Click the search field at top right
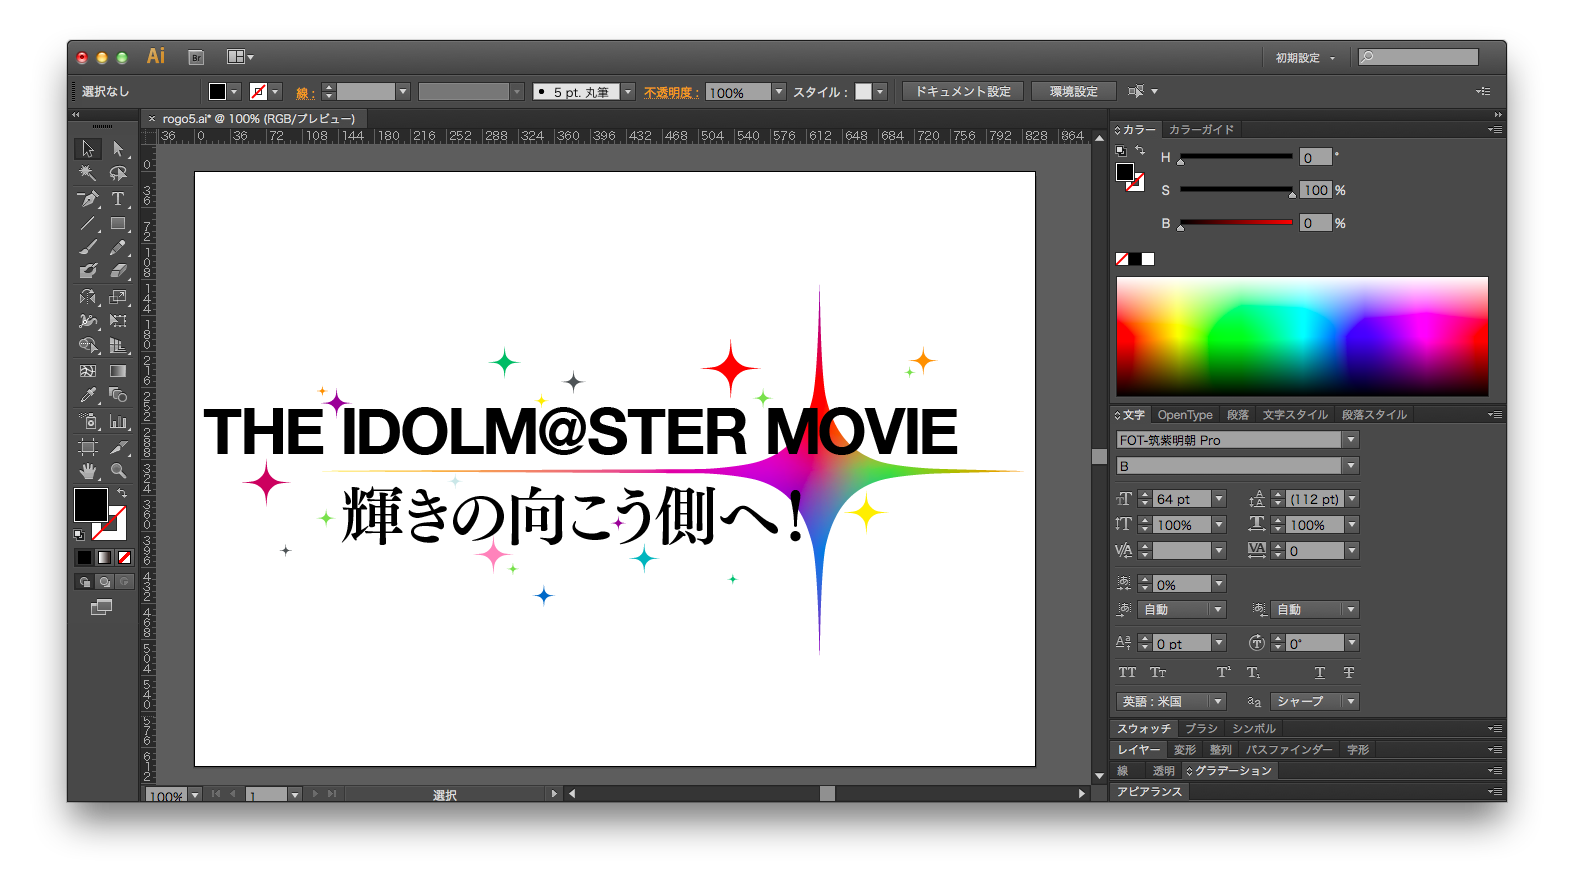 pyautogui.click(x=1418, y=57)
